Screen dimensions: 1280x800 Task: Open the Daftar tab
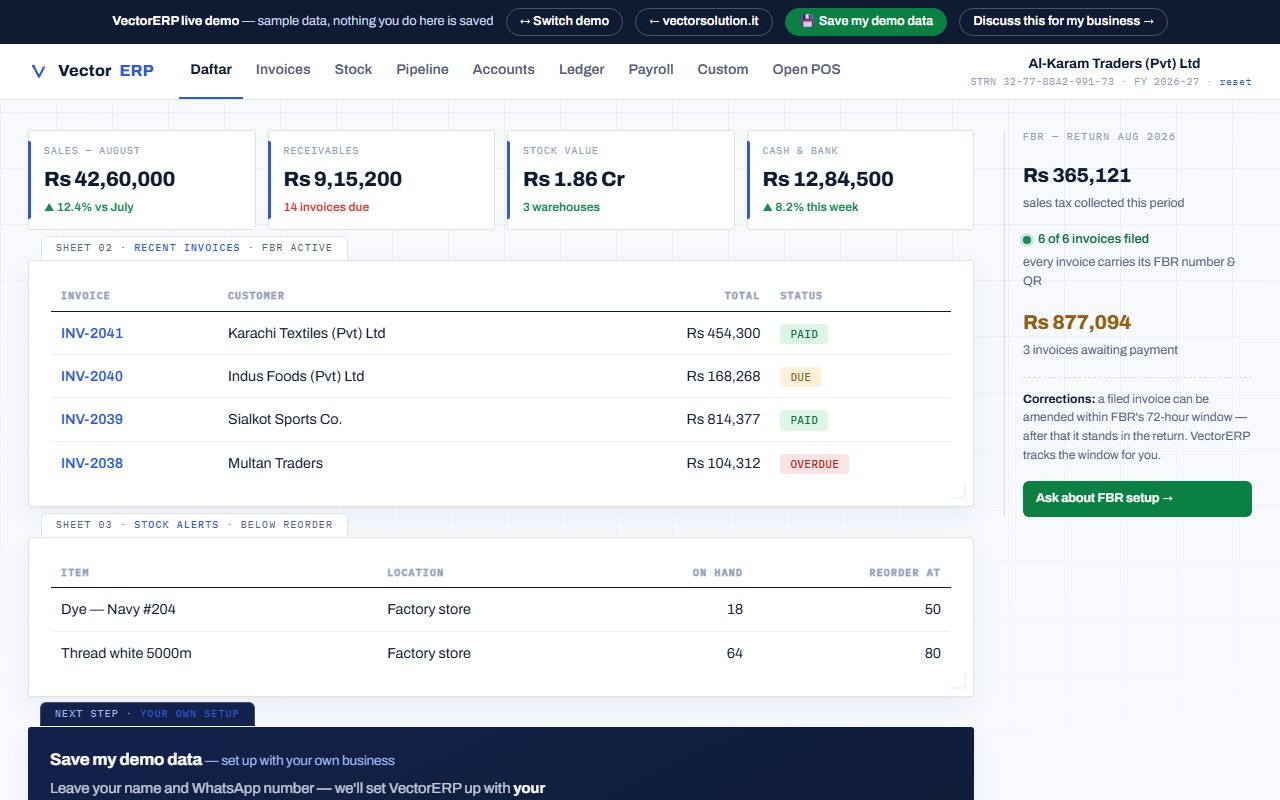[211, 69]
